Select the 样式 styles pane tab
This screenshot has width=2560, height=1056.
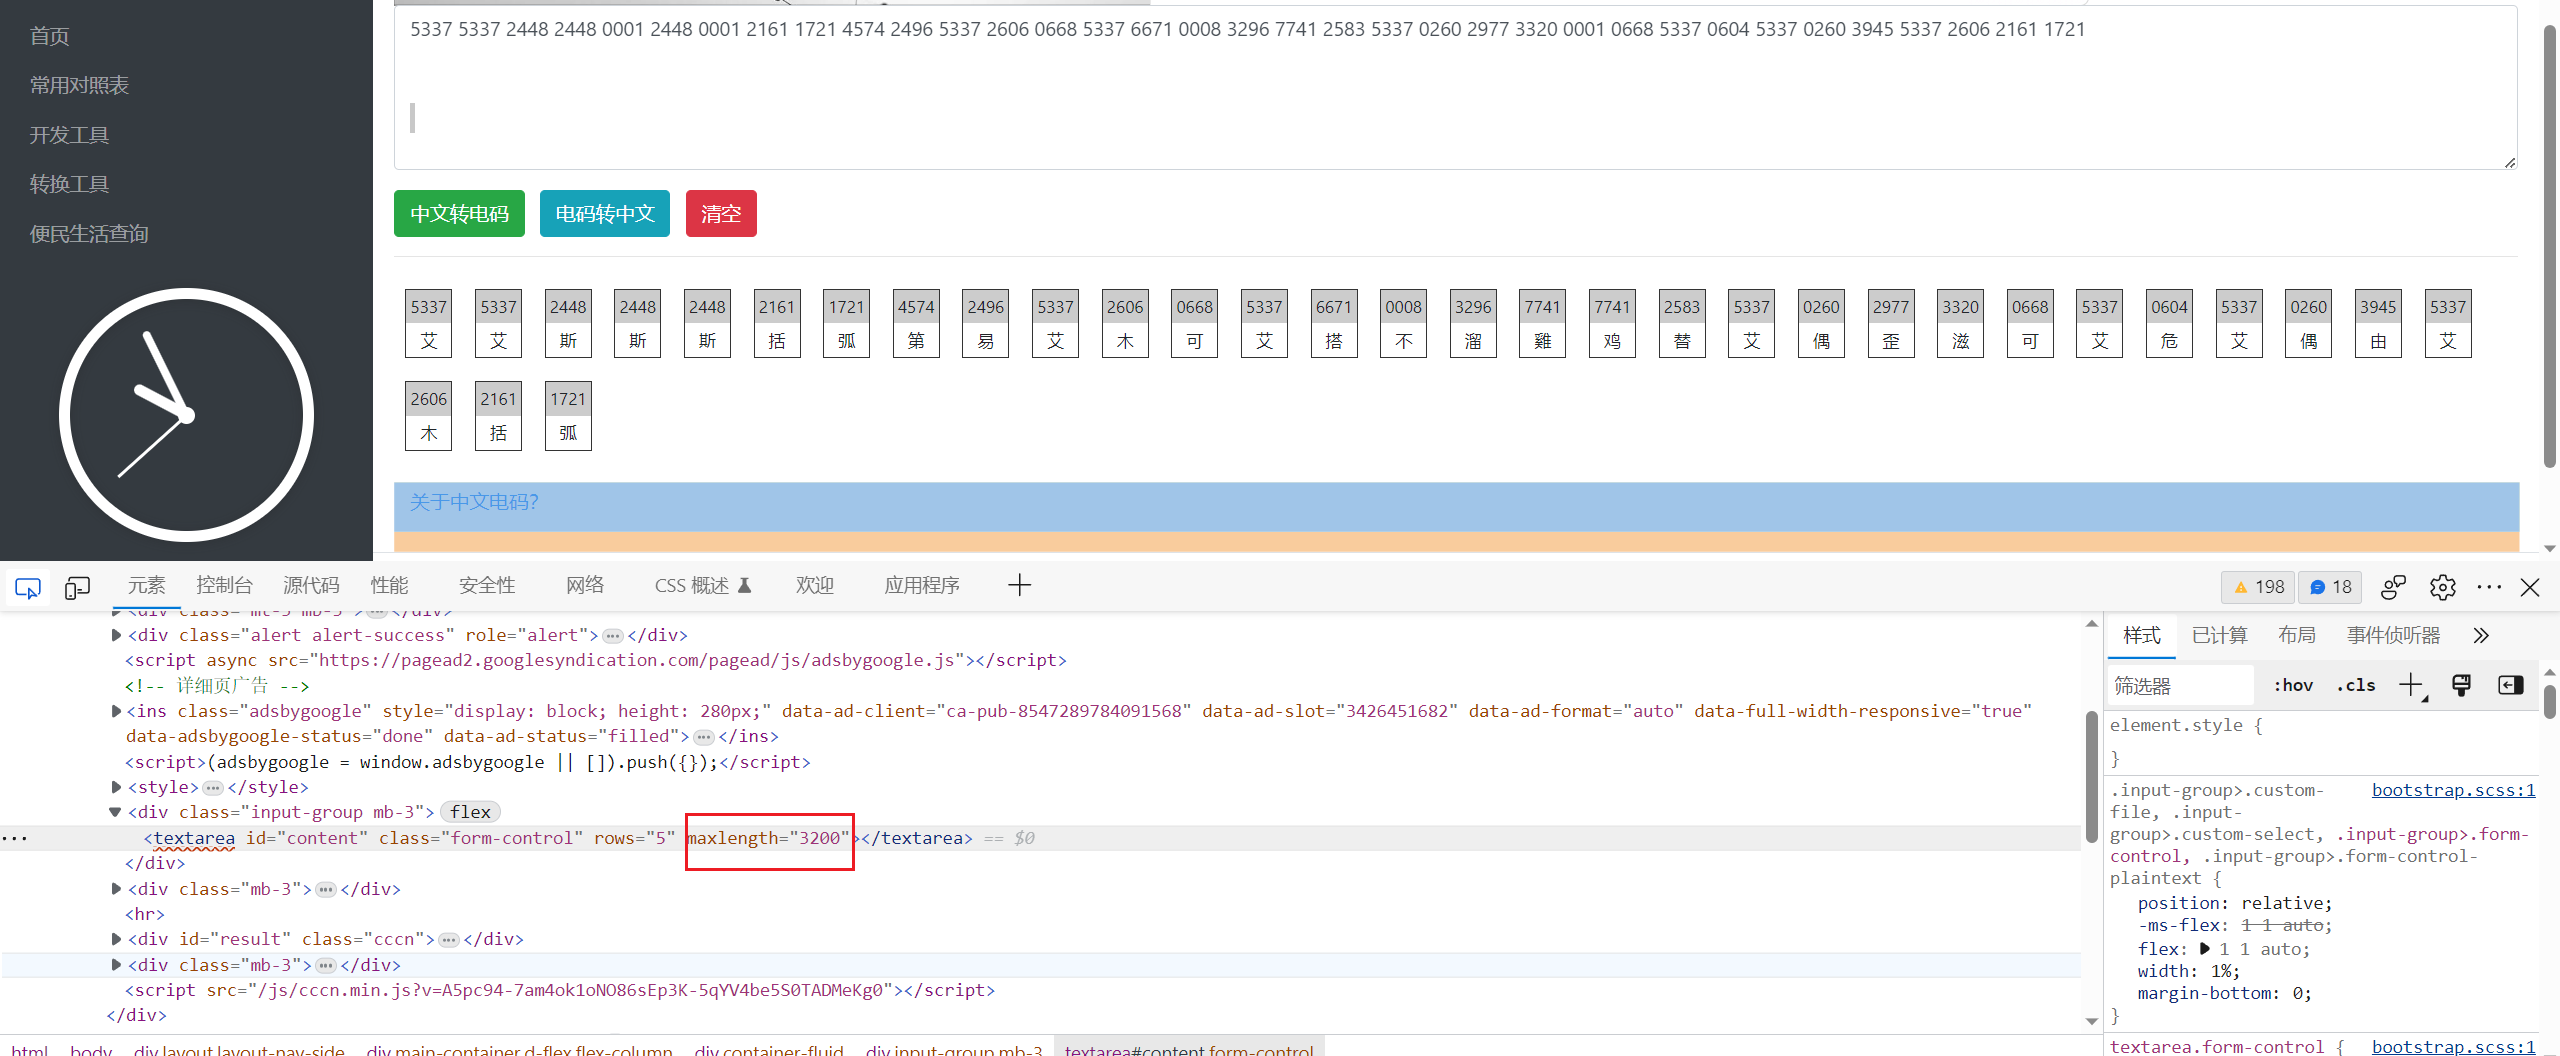click(2142, 636)
